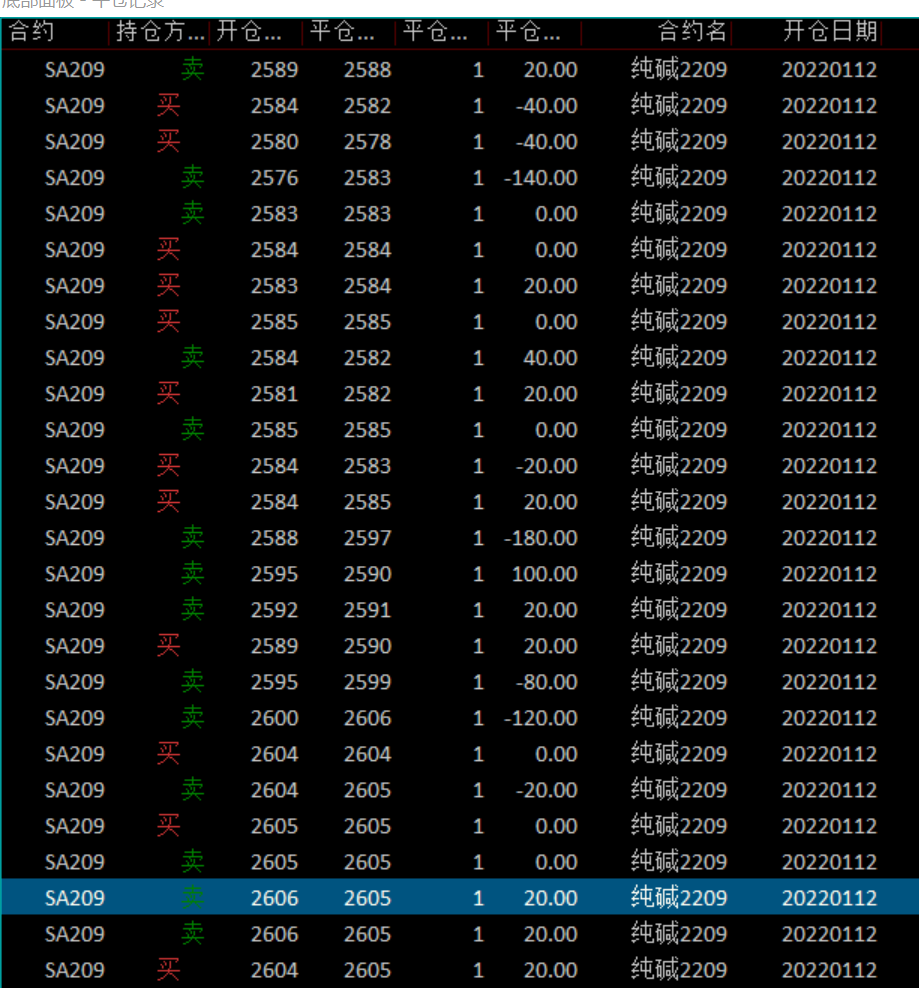Click the -180.00 loss cell
Image resolution: width=919 pixels, height=988 pixels.
pyautogui.click(x=541, y=539)
